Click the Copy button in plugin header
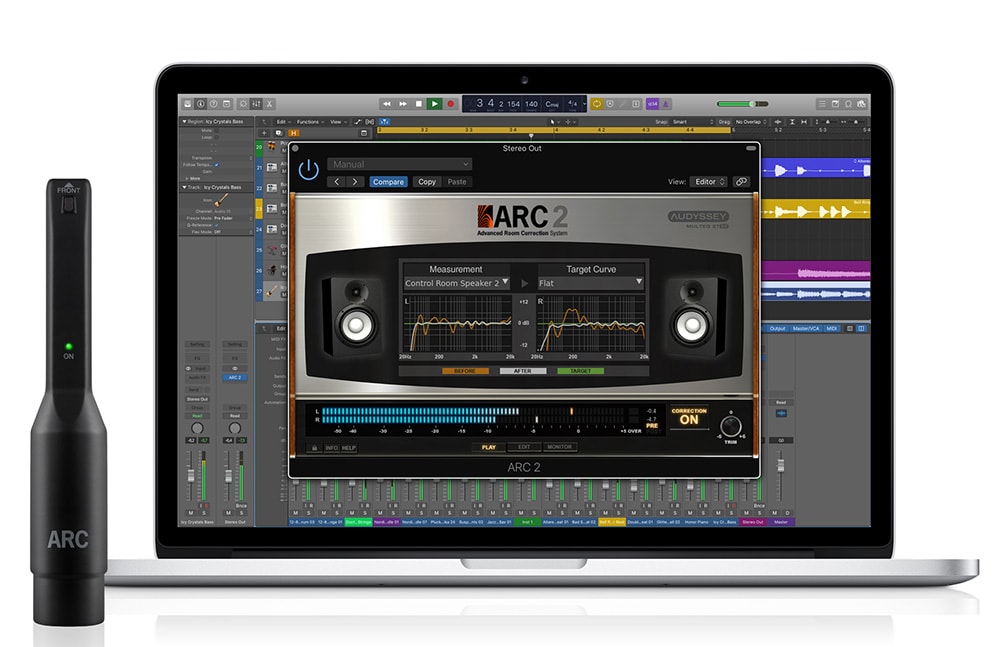This screenshot has width=1000, height=647. (427, 182)
